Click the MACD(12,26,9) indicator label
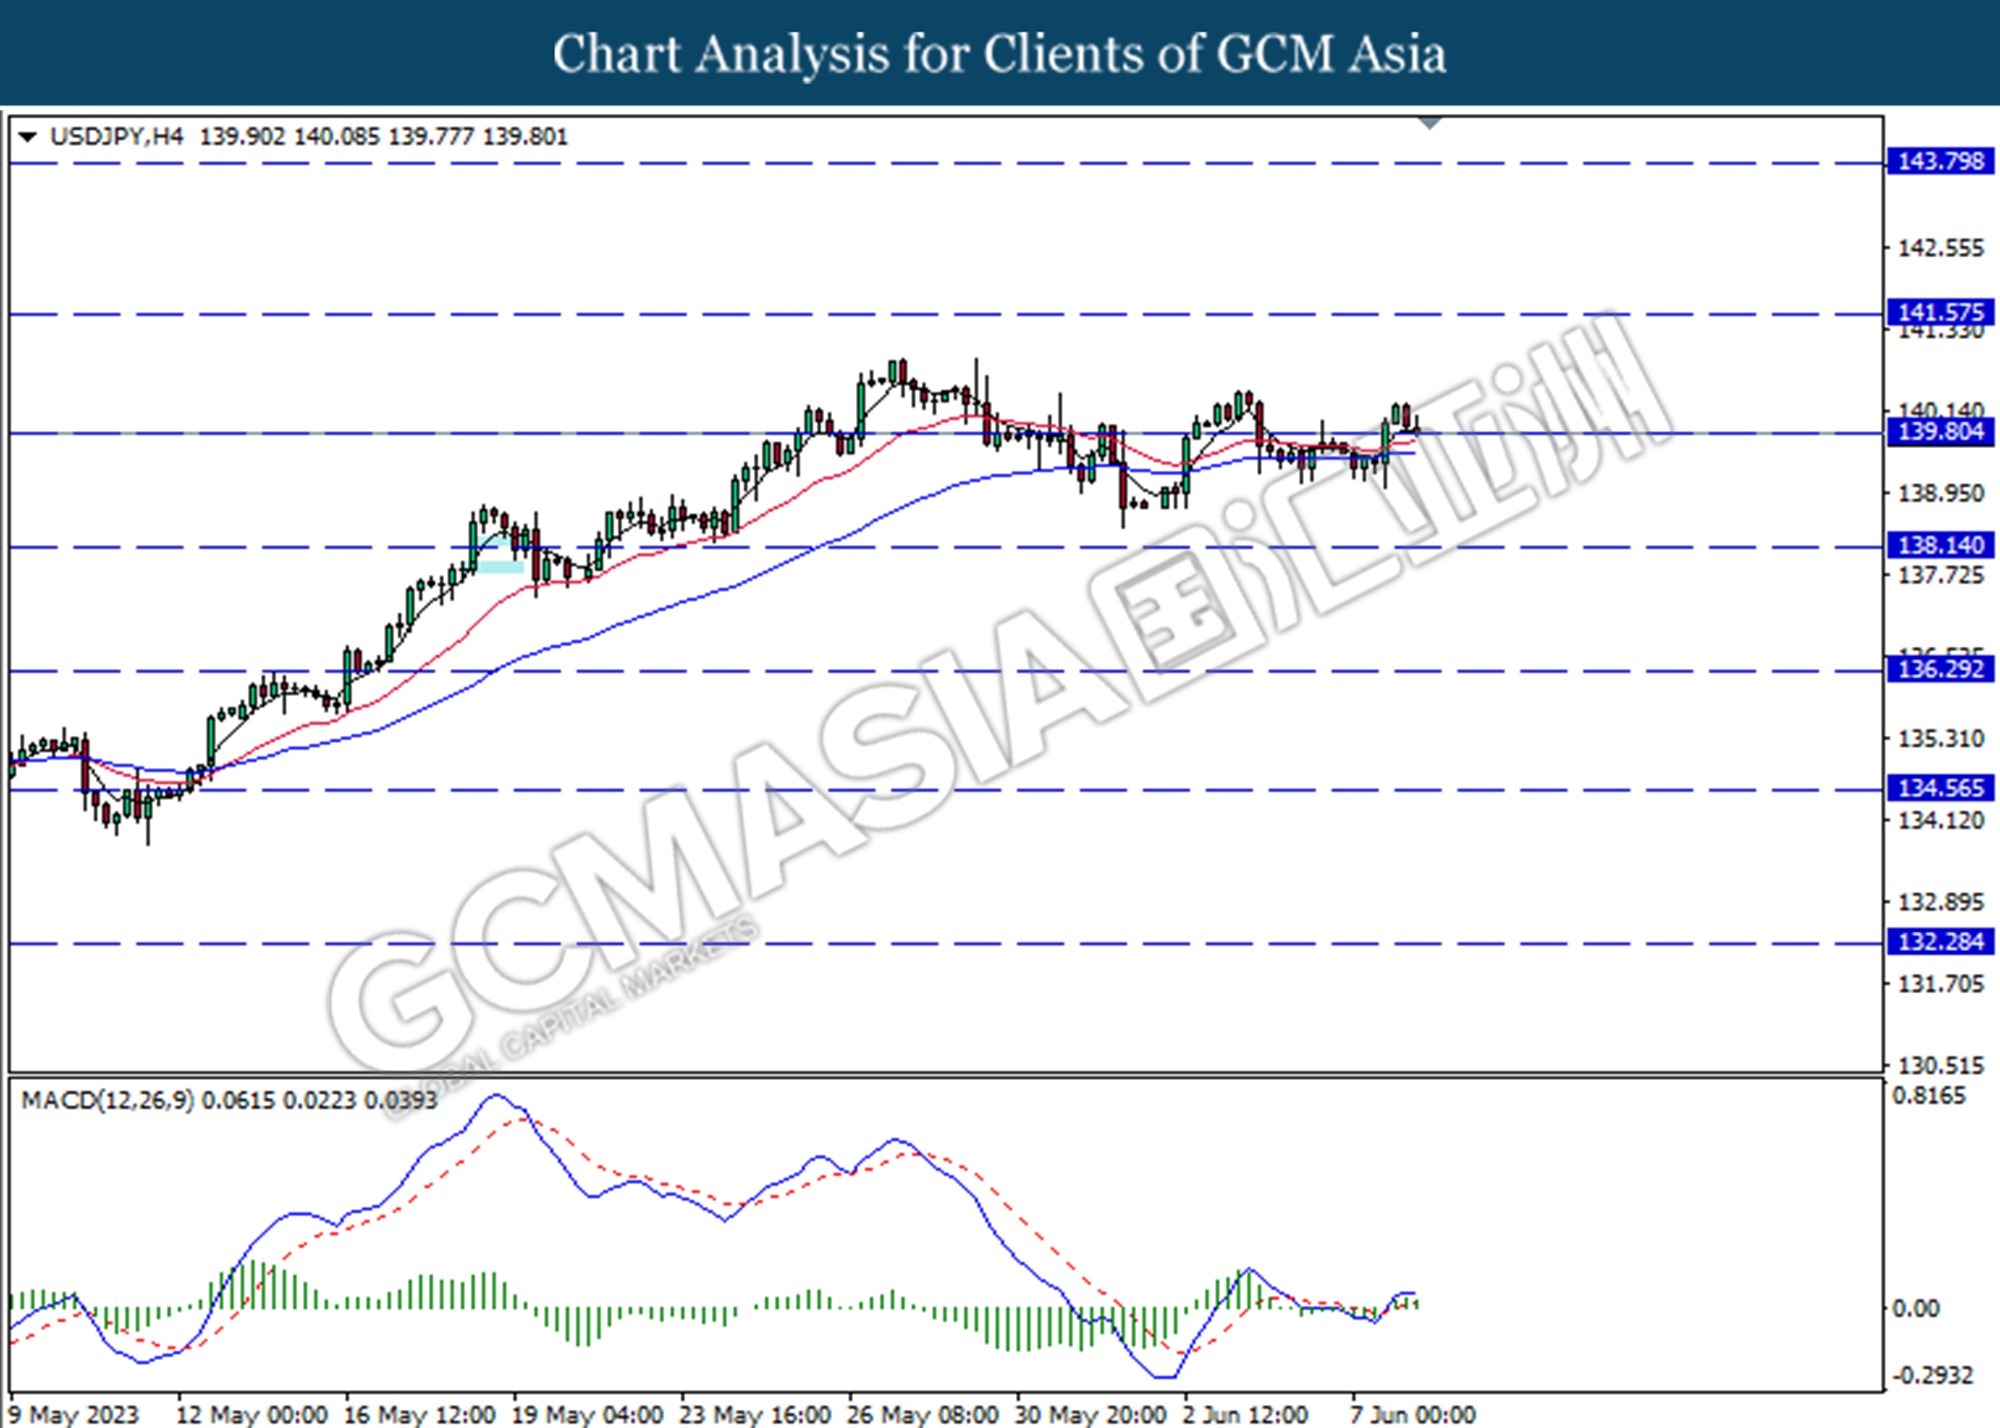This screenshot has width=2000, height=1428. point(108,1101)
